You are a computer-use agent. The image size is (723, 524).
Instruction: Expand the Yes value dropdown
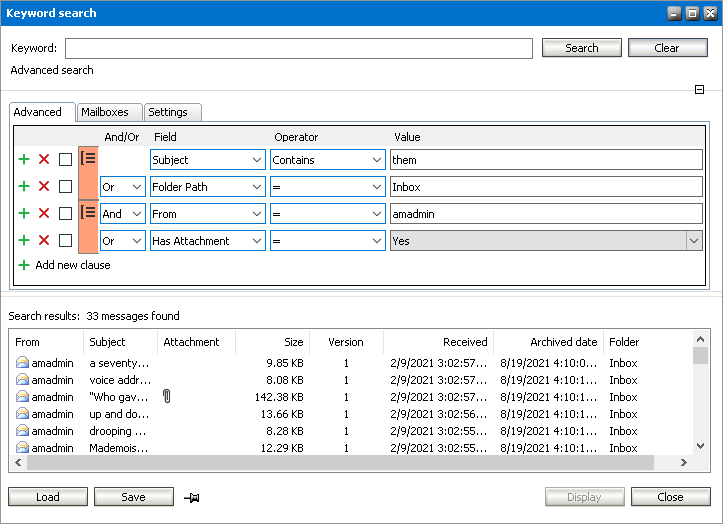(693, 241)
